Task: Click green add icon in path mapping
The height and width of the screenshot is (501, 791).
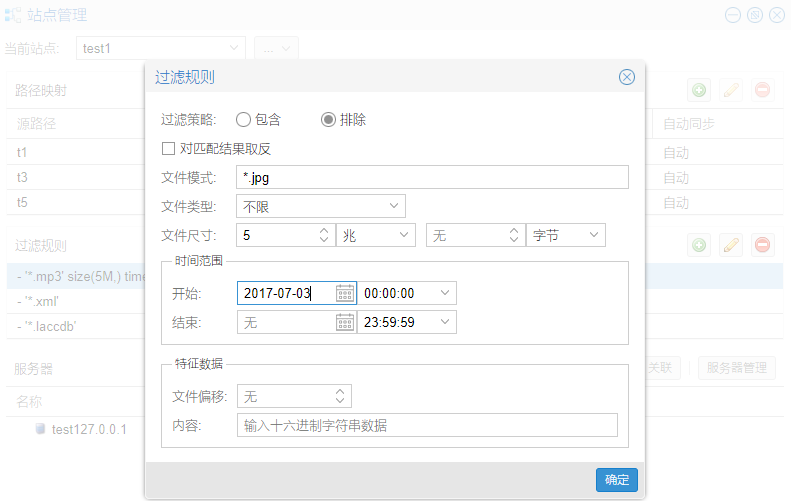Action: click(699, 90)
